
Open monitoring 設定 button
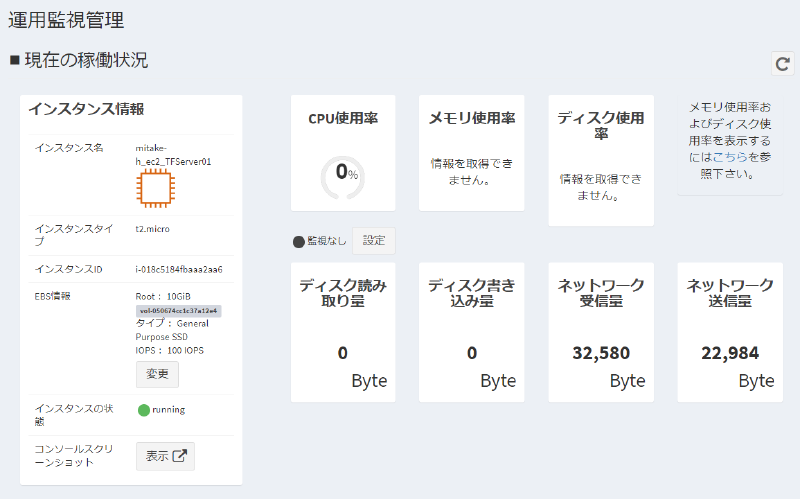pyautogui.click(x=374, y=241)
